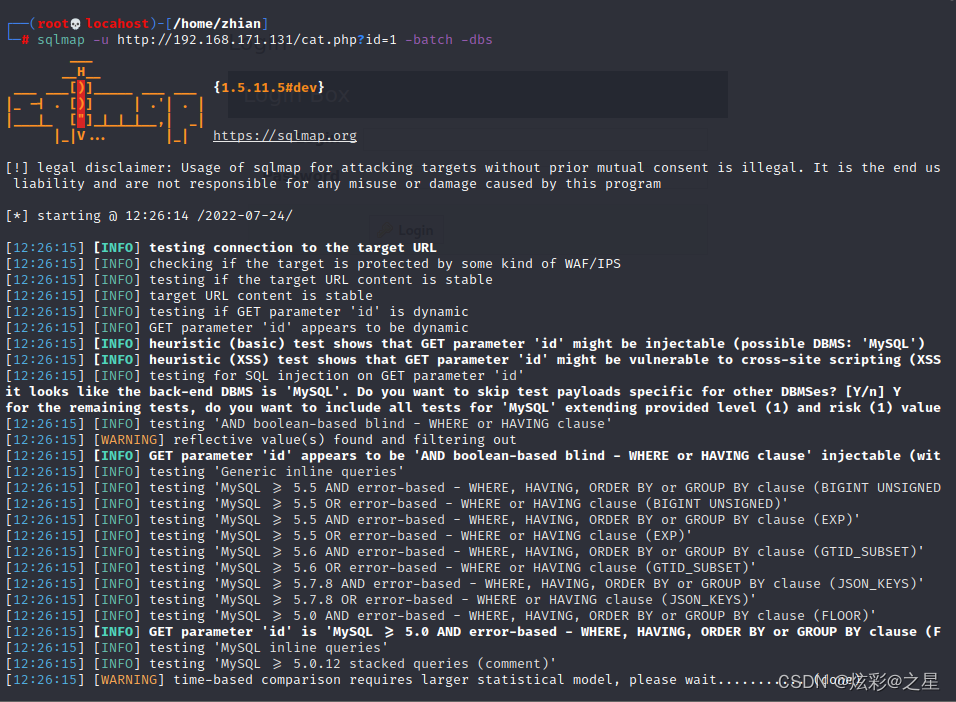The width and height of the screenshot is (956, 702).
Task: Click the sqlmap ASCII art logo
Action: click(105, 101)
